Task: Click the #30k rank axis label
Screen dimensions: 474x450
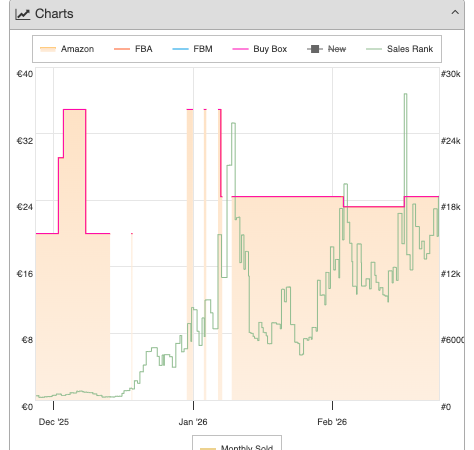Action: (x=451, y=74)
